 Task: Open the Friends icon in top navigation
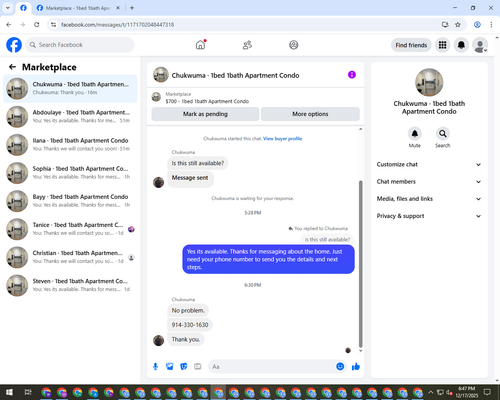[247, 45]
